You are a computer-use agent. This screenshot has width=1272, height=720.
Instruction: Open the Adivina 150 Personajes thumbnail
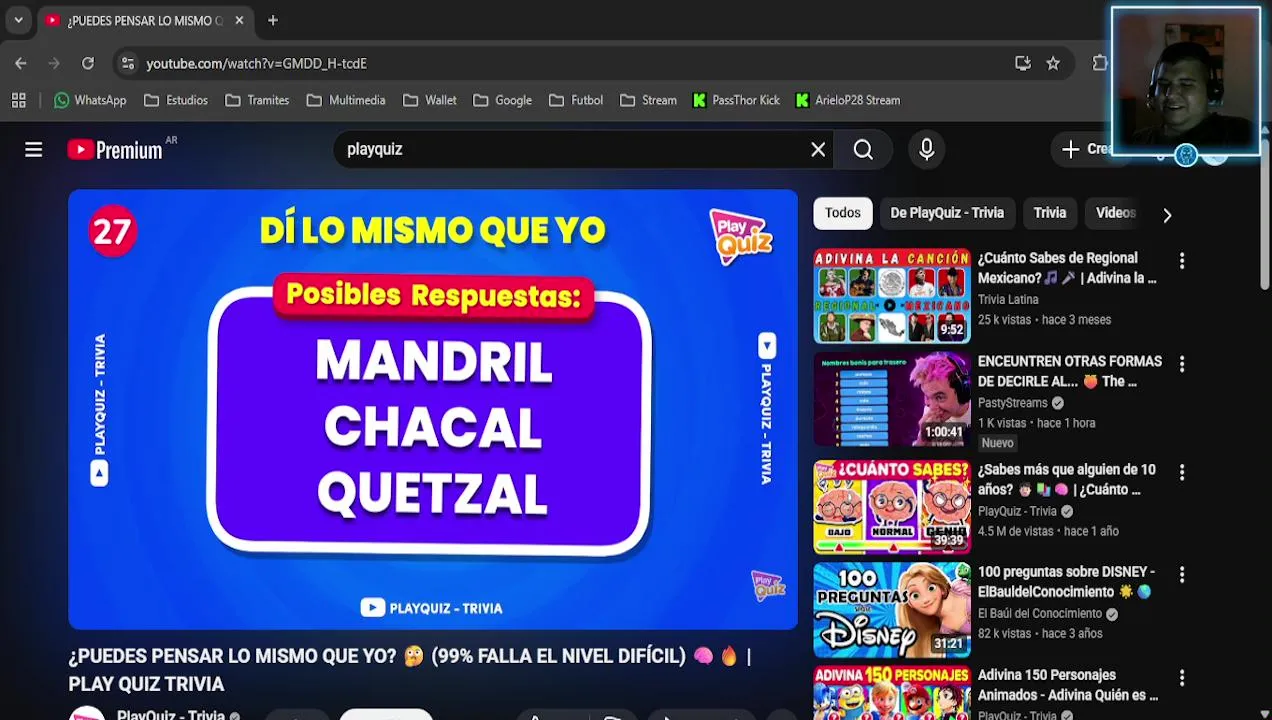point(892,693)
